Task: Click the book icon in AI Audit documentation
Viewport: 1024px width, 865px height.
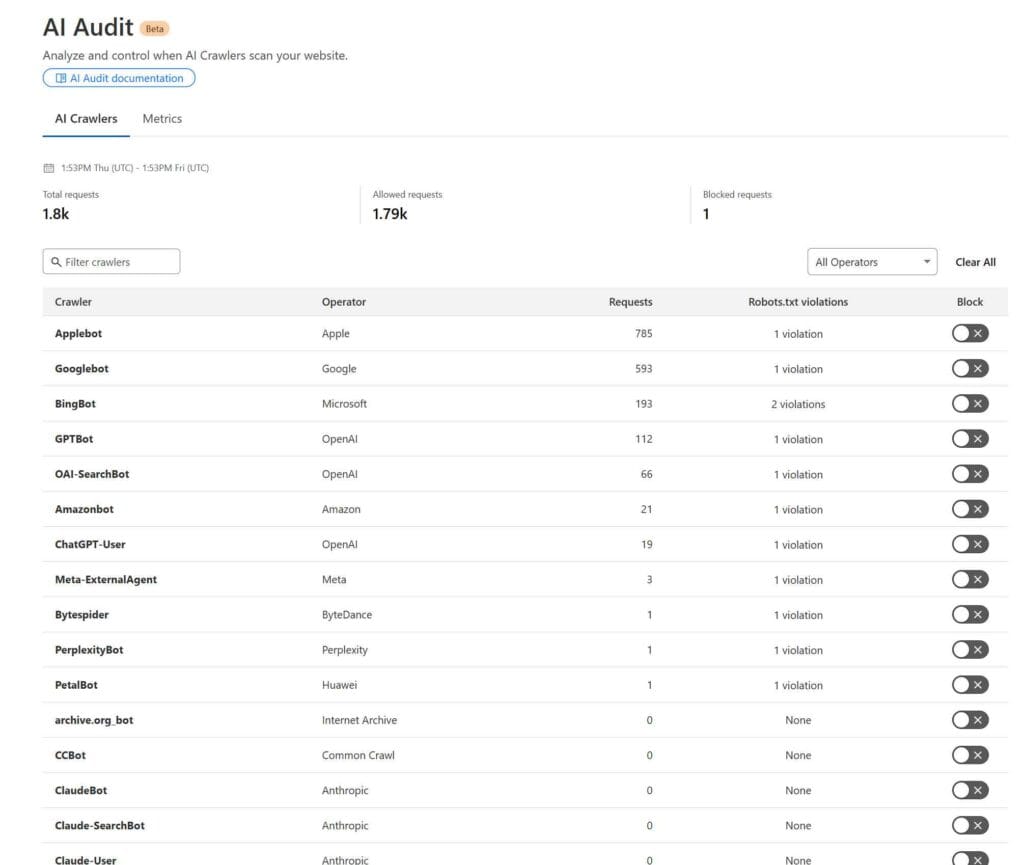Action: tap(60, 78)
